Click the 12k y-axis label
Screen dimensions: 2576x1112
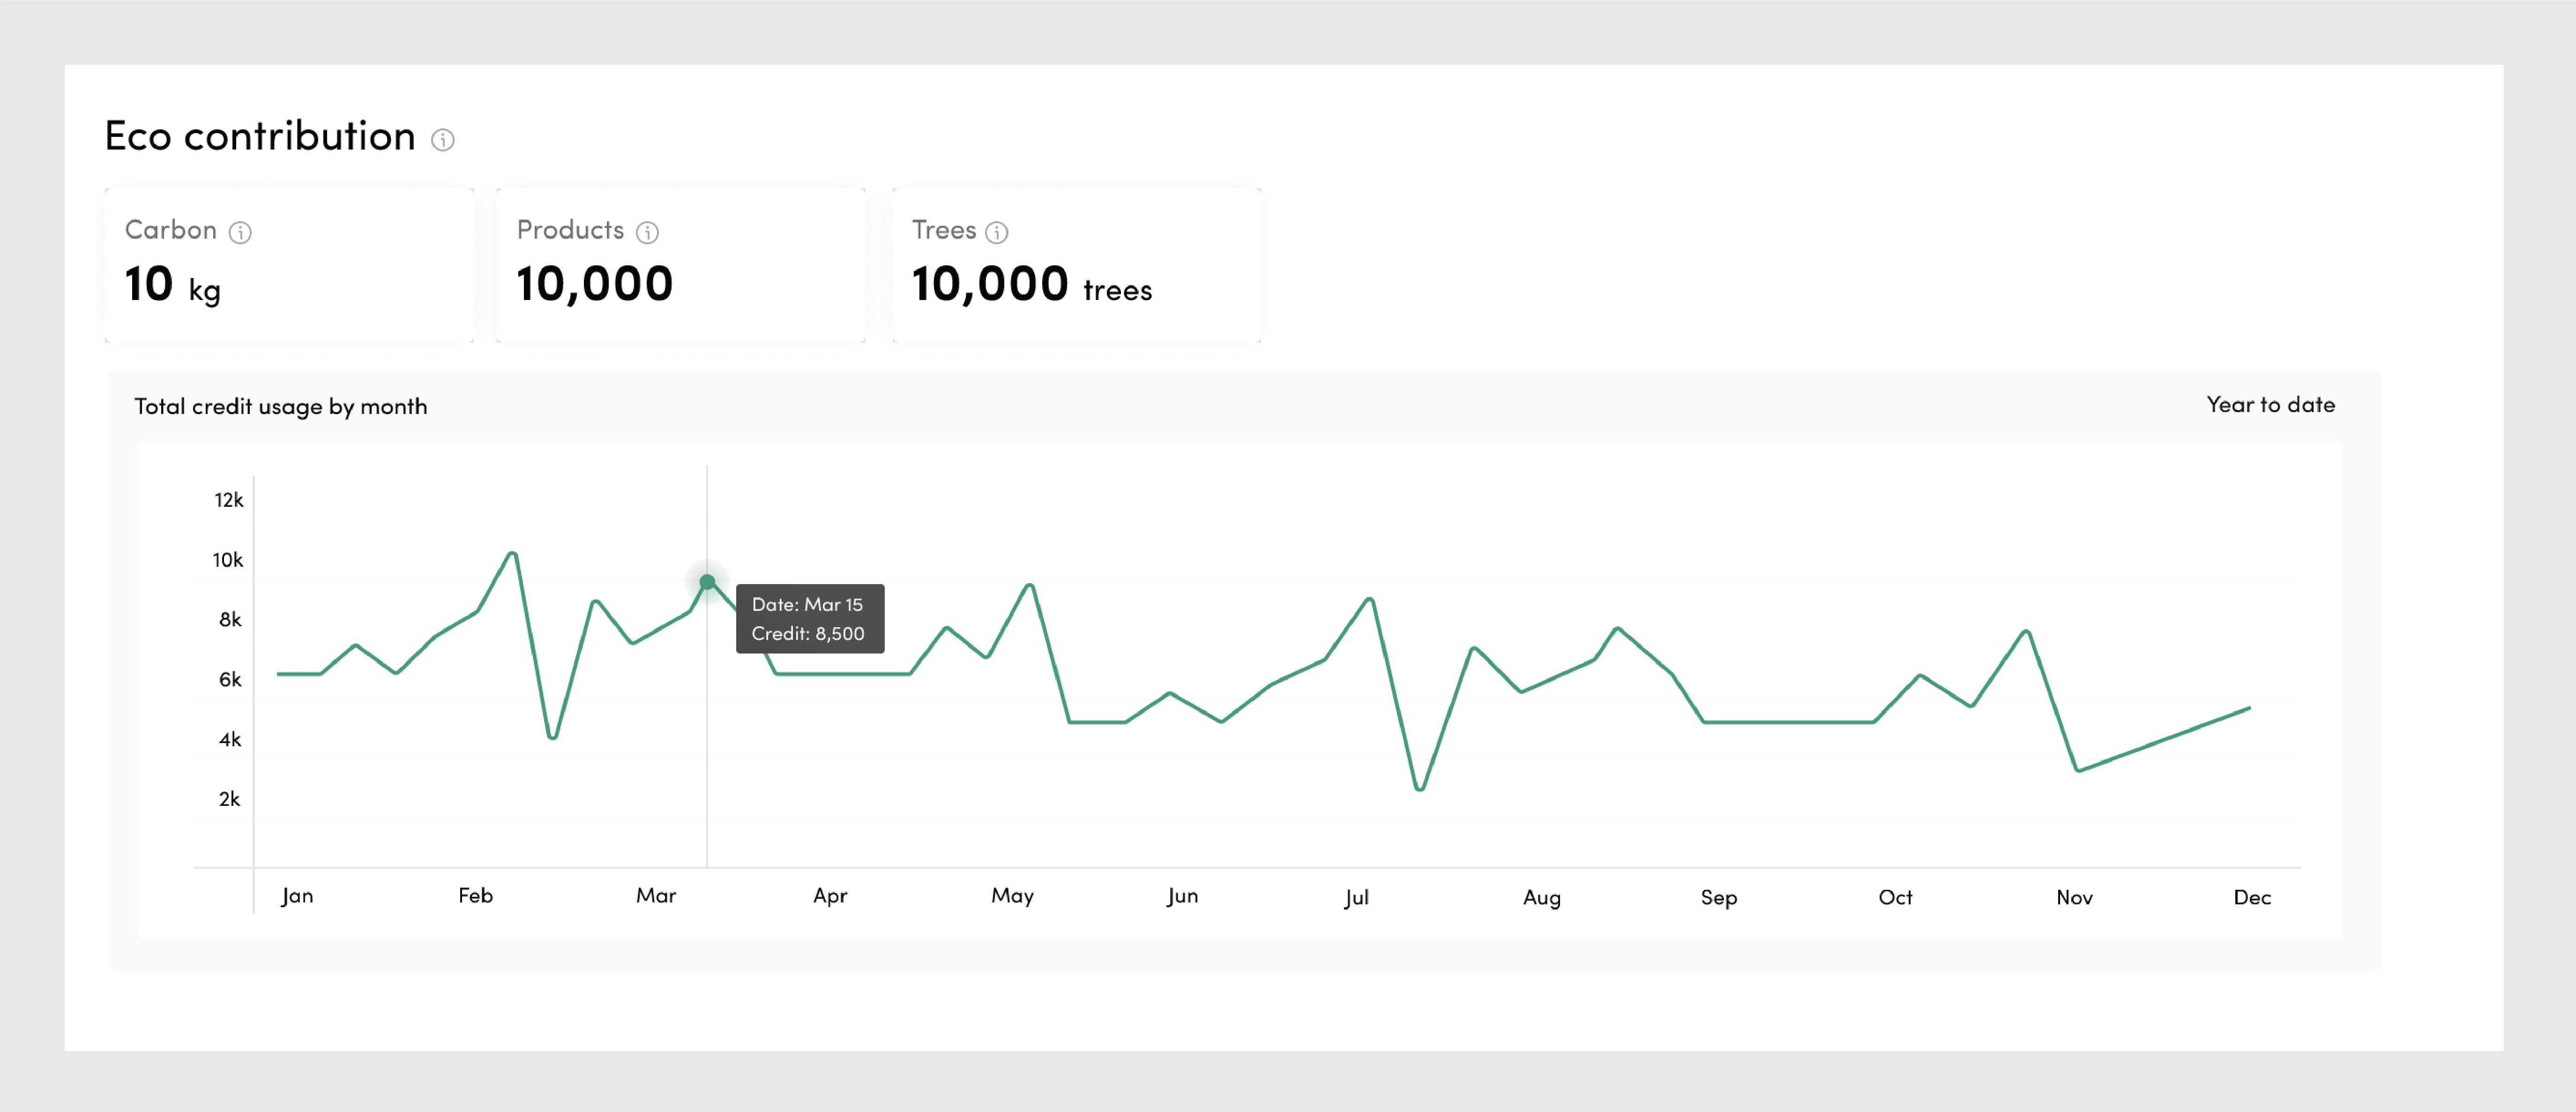[x=228, y=500]
